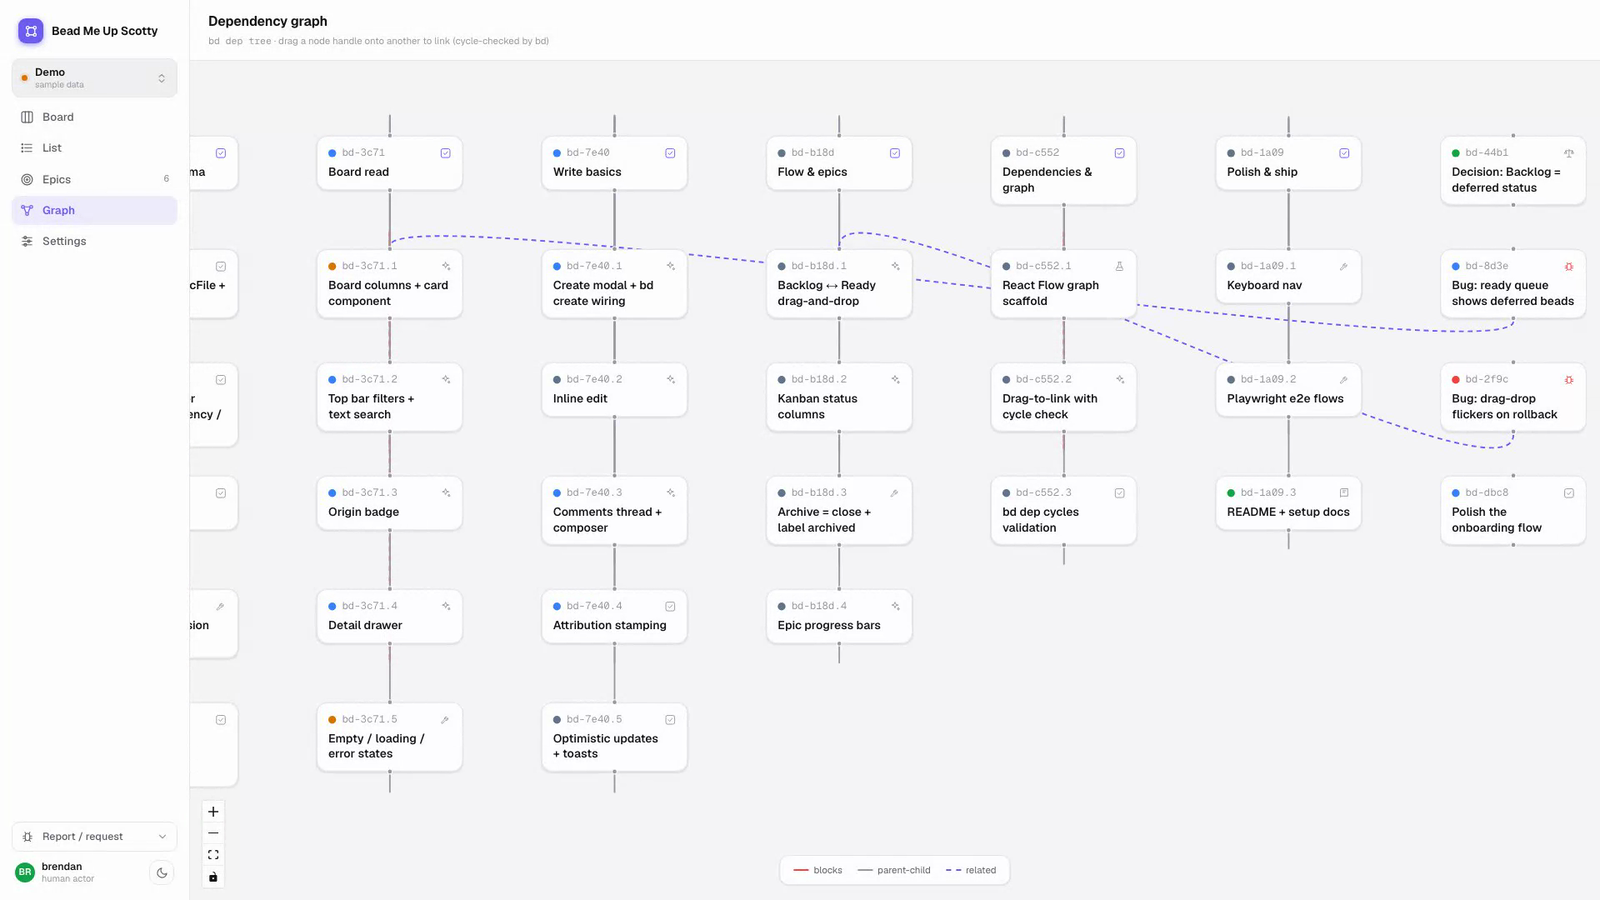1600x900 pixels.
Task: Open the List view
Action: [x=94, y=148]
